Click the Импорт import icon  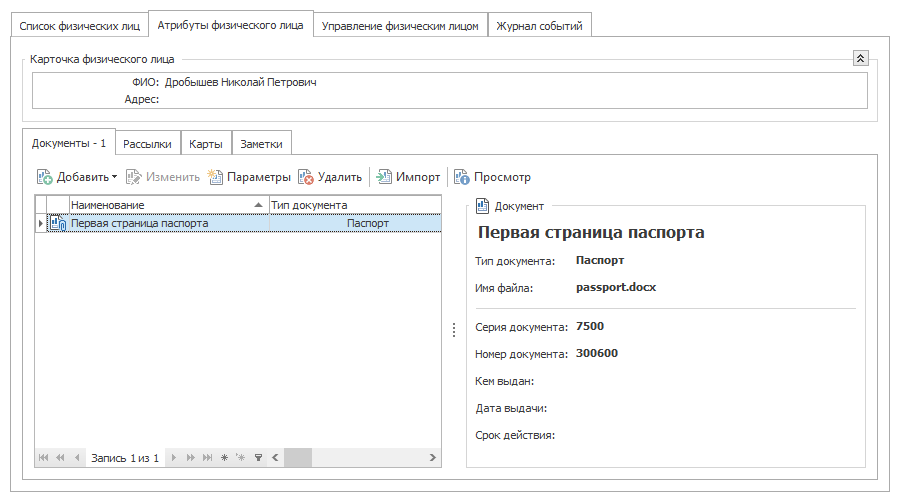(x=383, y=177)
